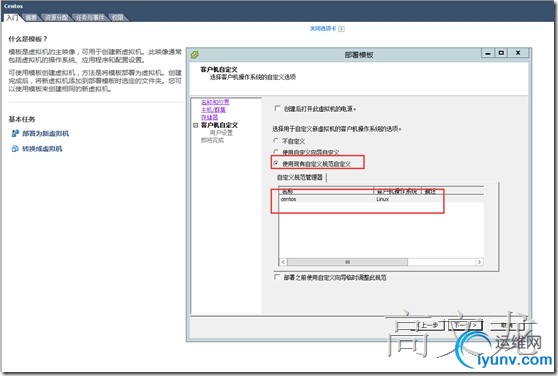Screen dimensions: 558x376
Task: Click the icon beside 转换成虚拟机
Action: (x=15, y=149)
